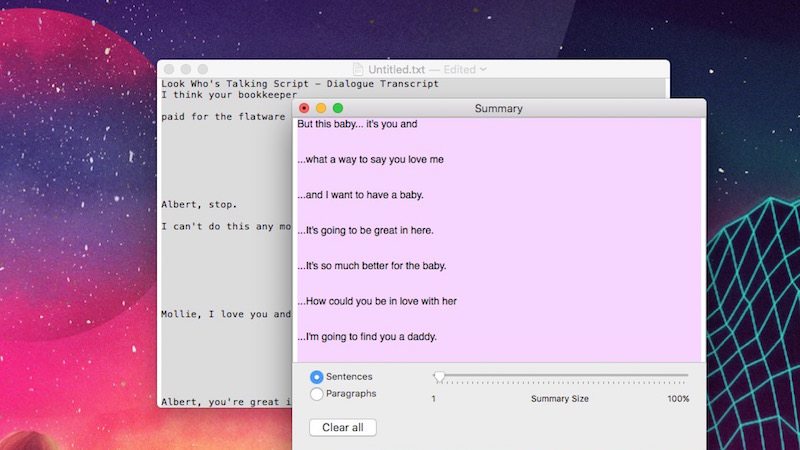Maximize the Summary window with green button

[338, 108]
